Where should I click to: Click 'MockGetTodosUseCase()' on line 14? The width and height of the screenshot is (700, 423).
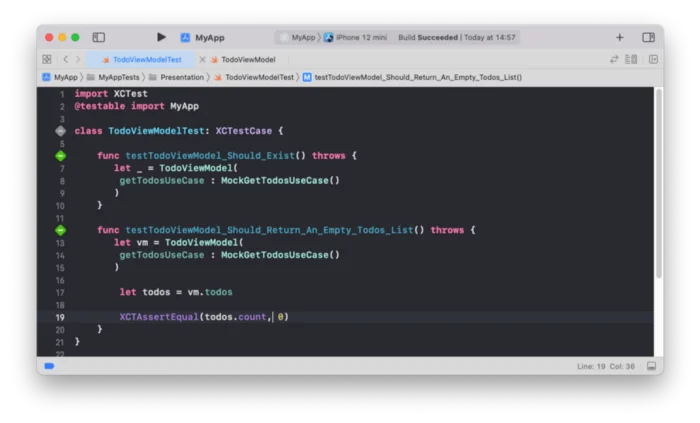[x=280, y=255]
